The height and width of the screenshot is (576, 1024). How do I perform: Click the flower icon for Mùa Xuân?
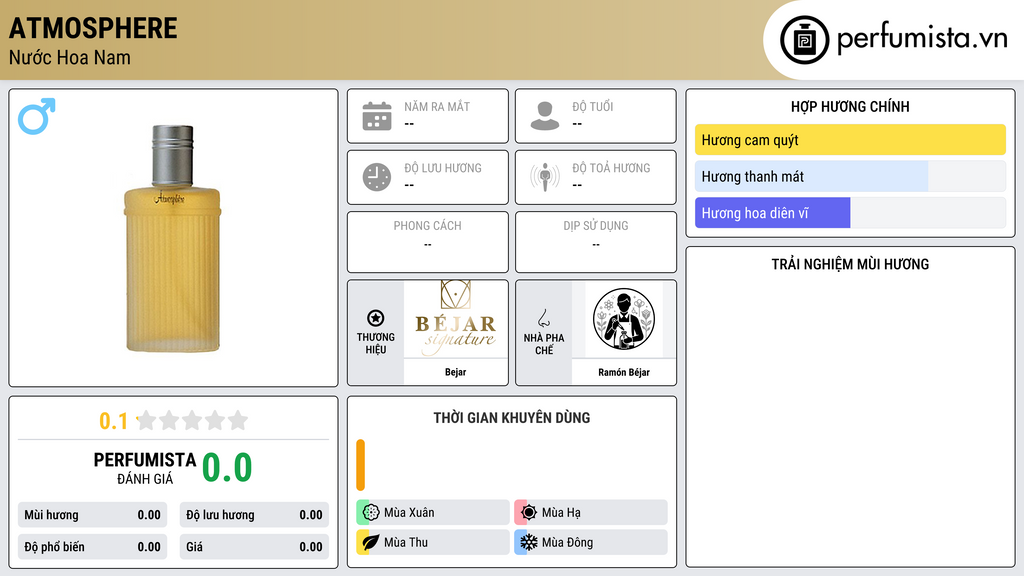tap(371, 513)
